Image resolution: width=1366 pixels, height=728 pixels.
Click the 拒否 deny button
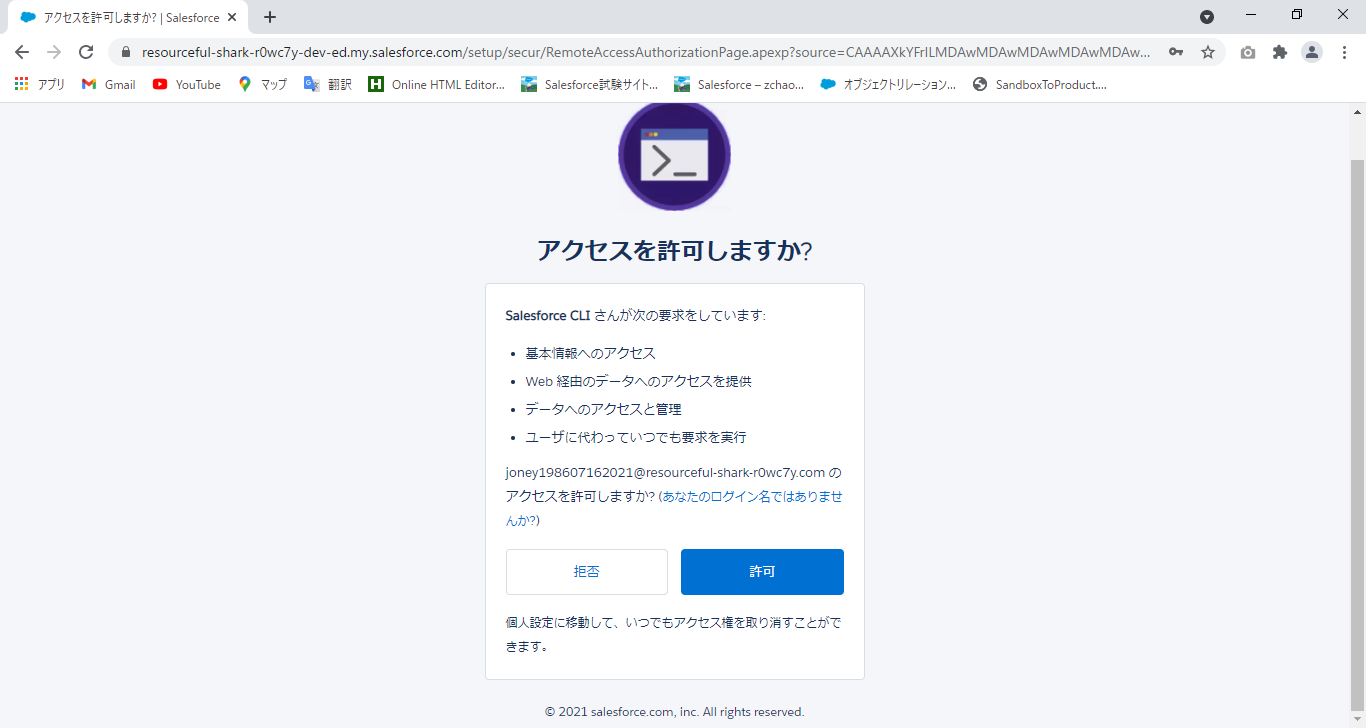point(587,572)
